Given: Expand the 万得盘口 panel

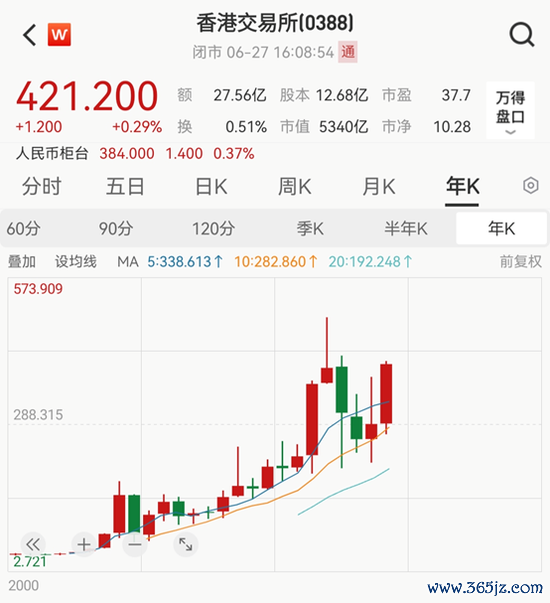Looking at the screenshot, I should [510, 111].
